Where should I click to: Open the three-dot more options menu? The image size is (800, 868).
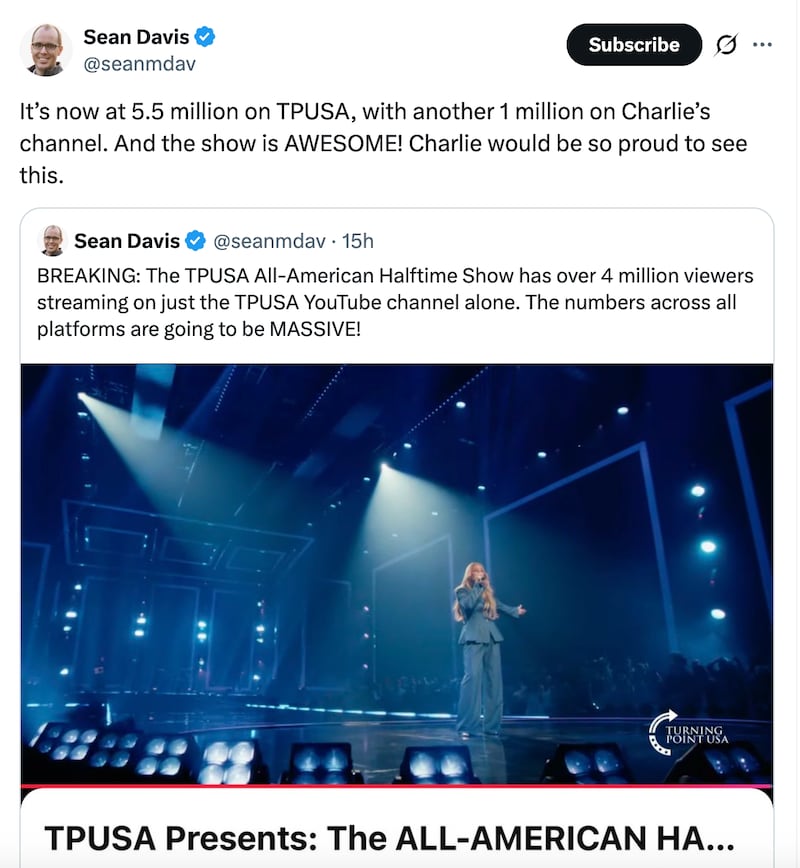762,44
